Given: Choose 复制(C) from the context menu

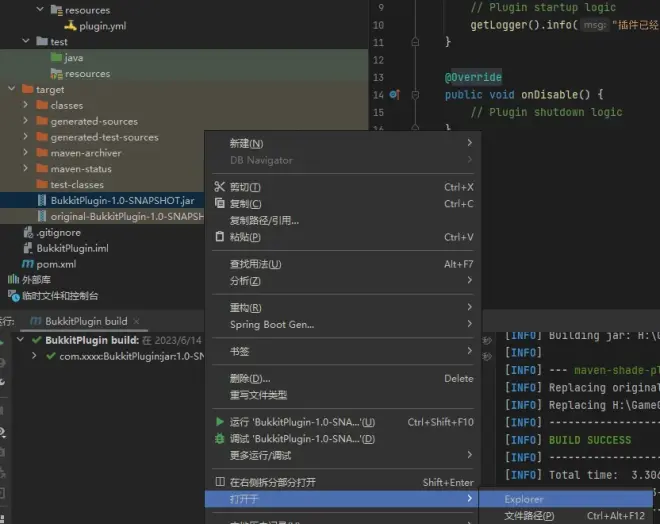Looking at the screenshot, I should (343, 204).
